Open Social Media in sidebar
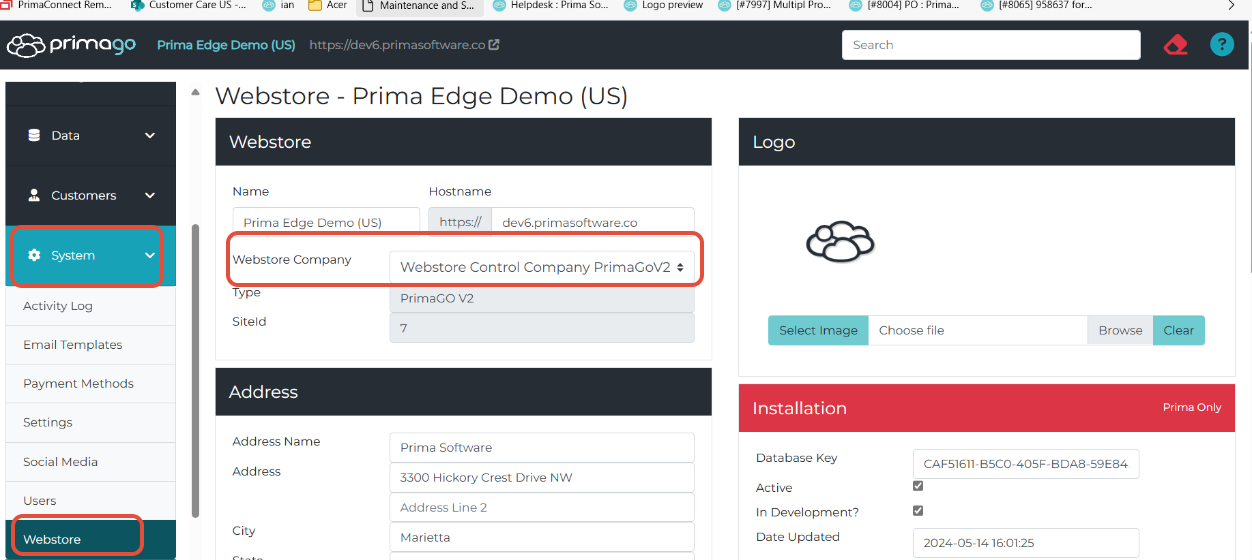1252x560 pixels. point(90,462)
